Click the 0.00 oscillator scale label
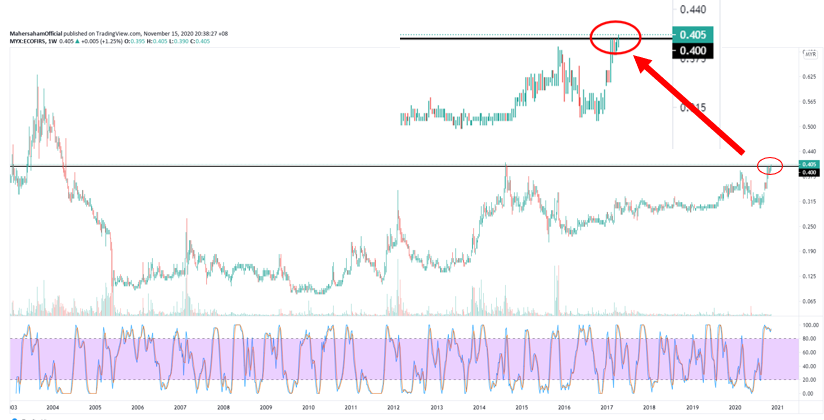The height and width of the screenshot is (420, 824). 808,393
